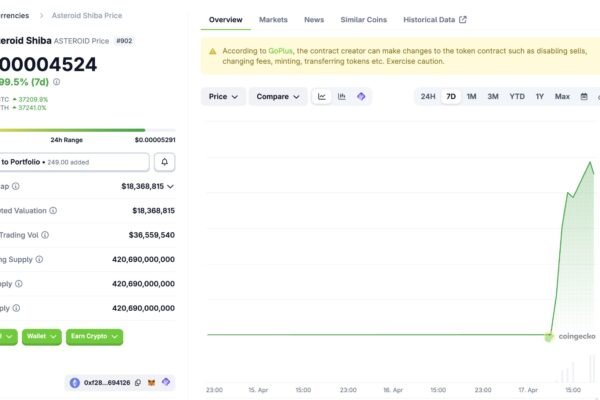Open the Wallet dropdown button
The height and width of the screenshot is (400, 600).
[x=42, y=337]
